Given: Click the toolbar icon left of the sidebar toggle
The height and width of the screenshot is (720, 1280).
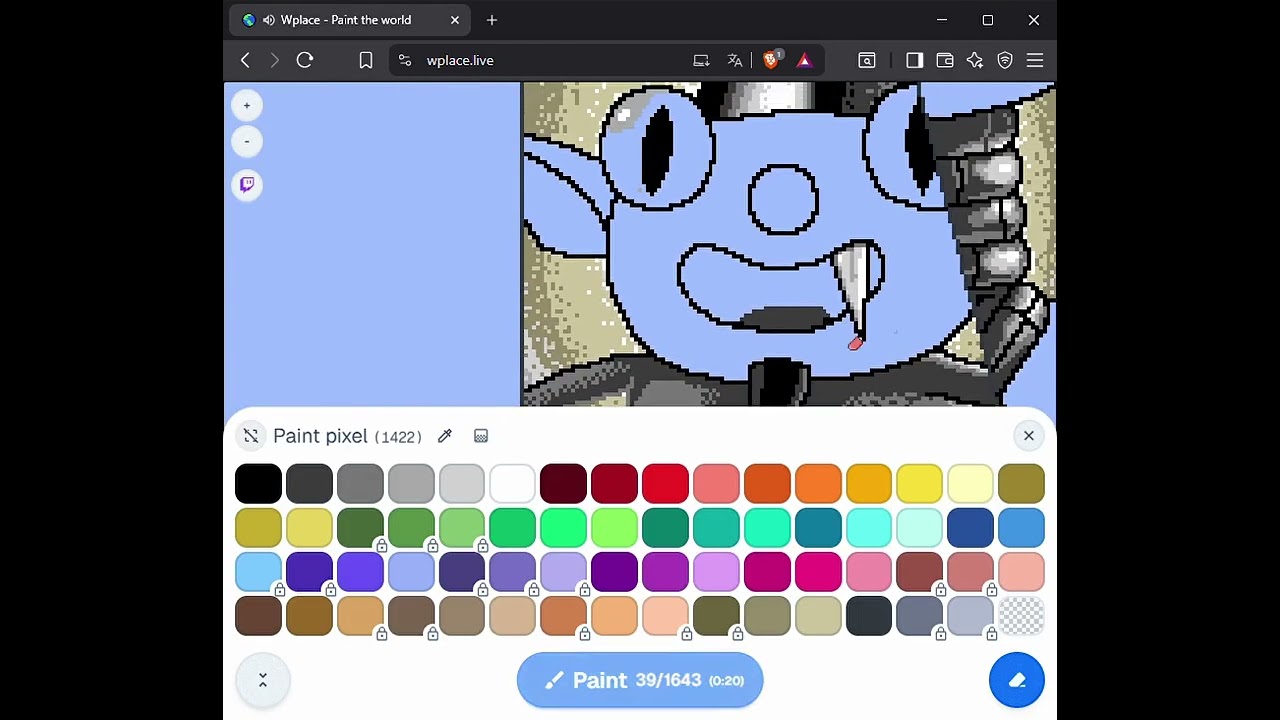Looking at the screenshot, I should 867,61.
